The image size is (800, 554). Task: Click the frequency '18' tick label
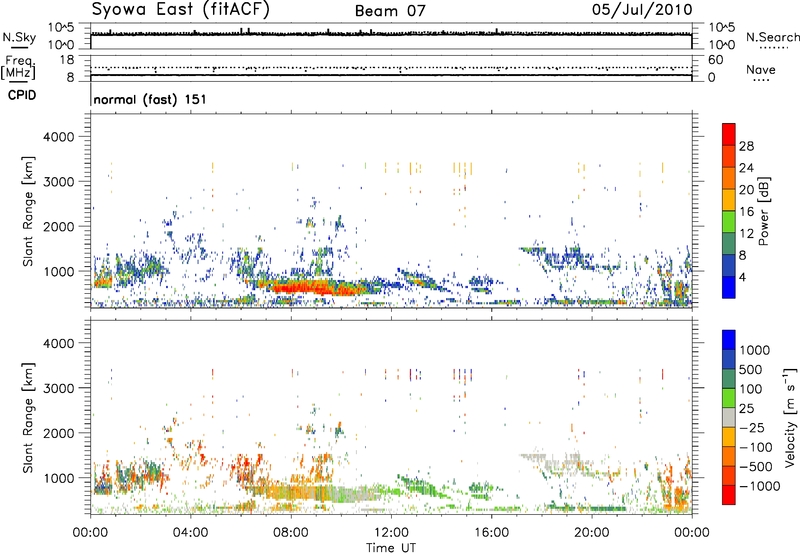pyautogui.click(x=67, y=60)
